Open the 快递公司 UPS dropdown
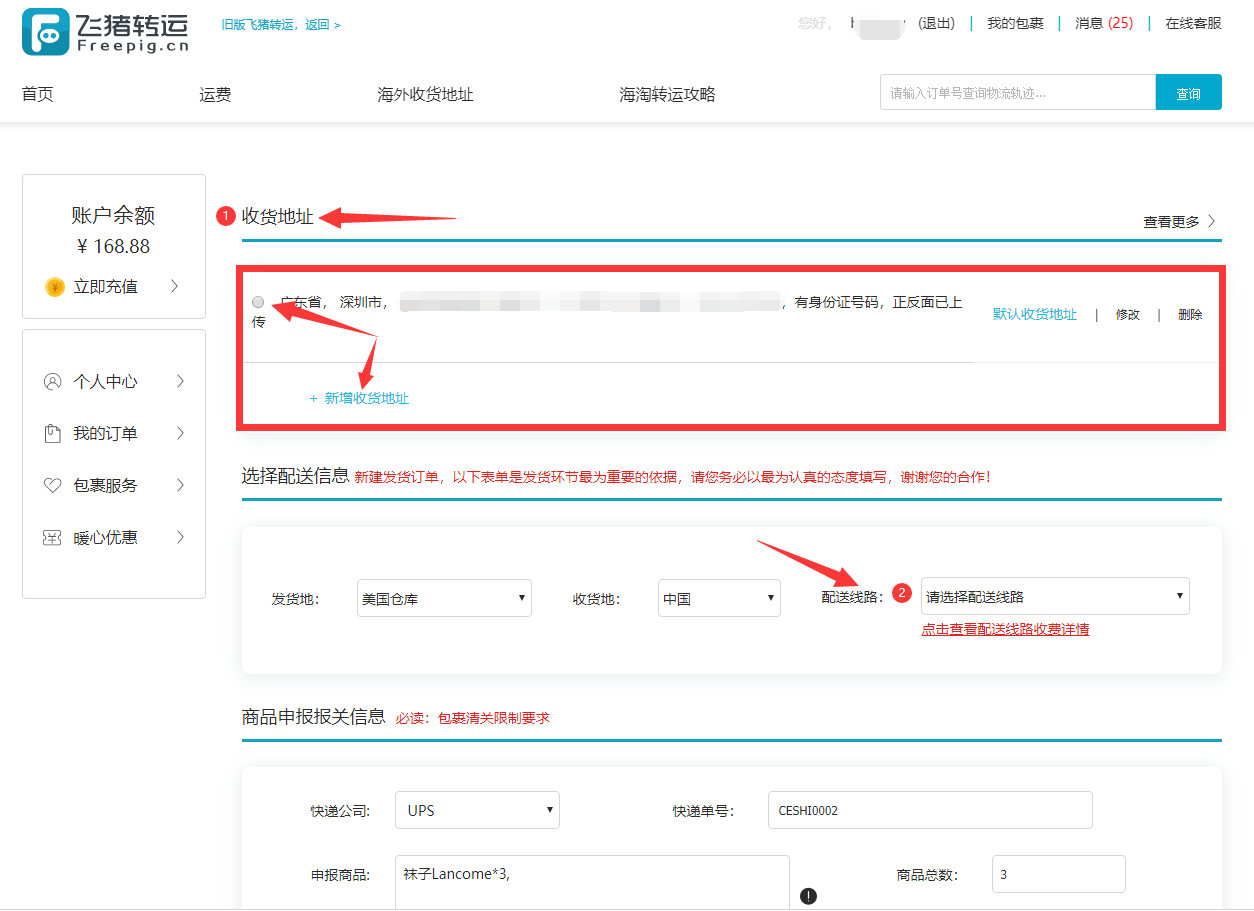 coord(476,810)
